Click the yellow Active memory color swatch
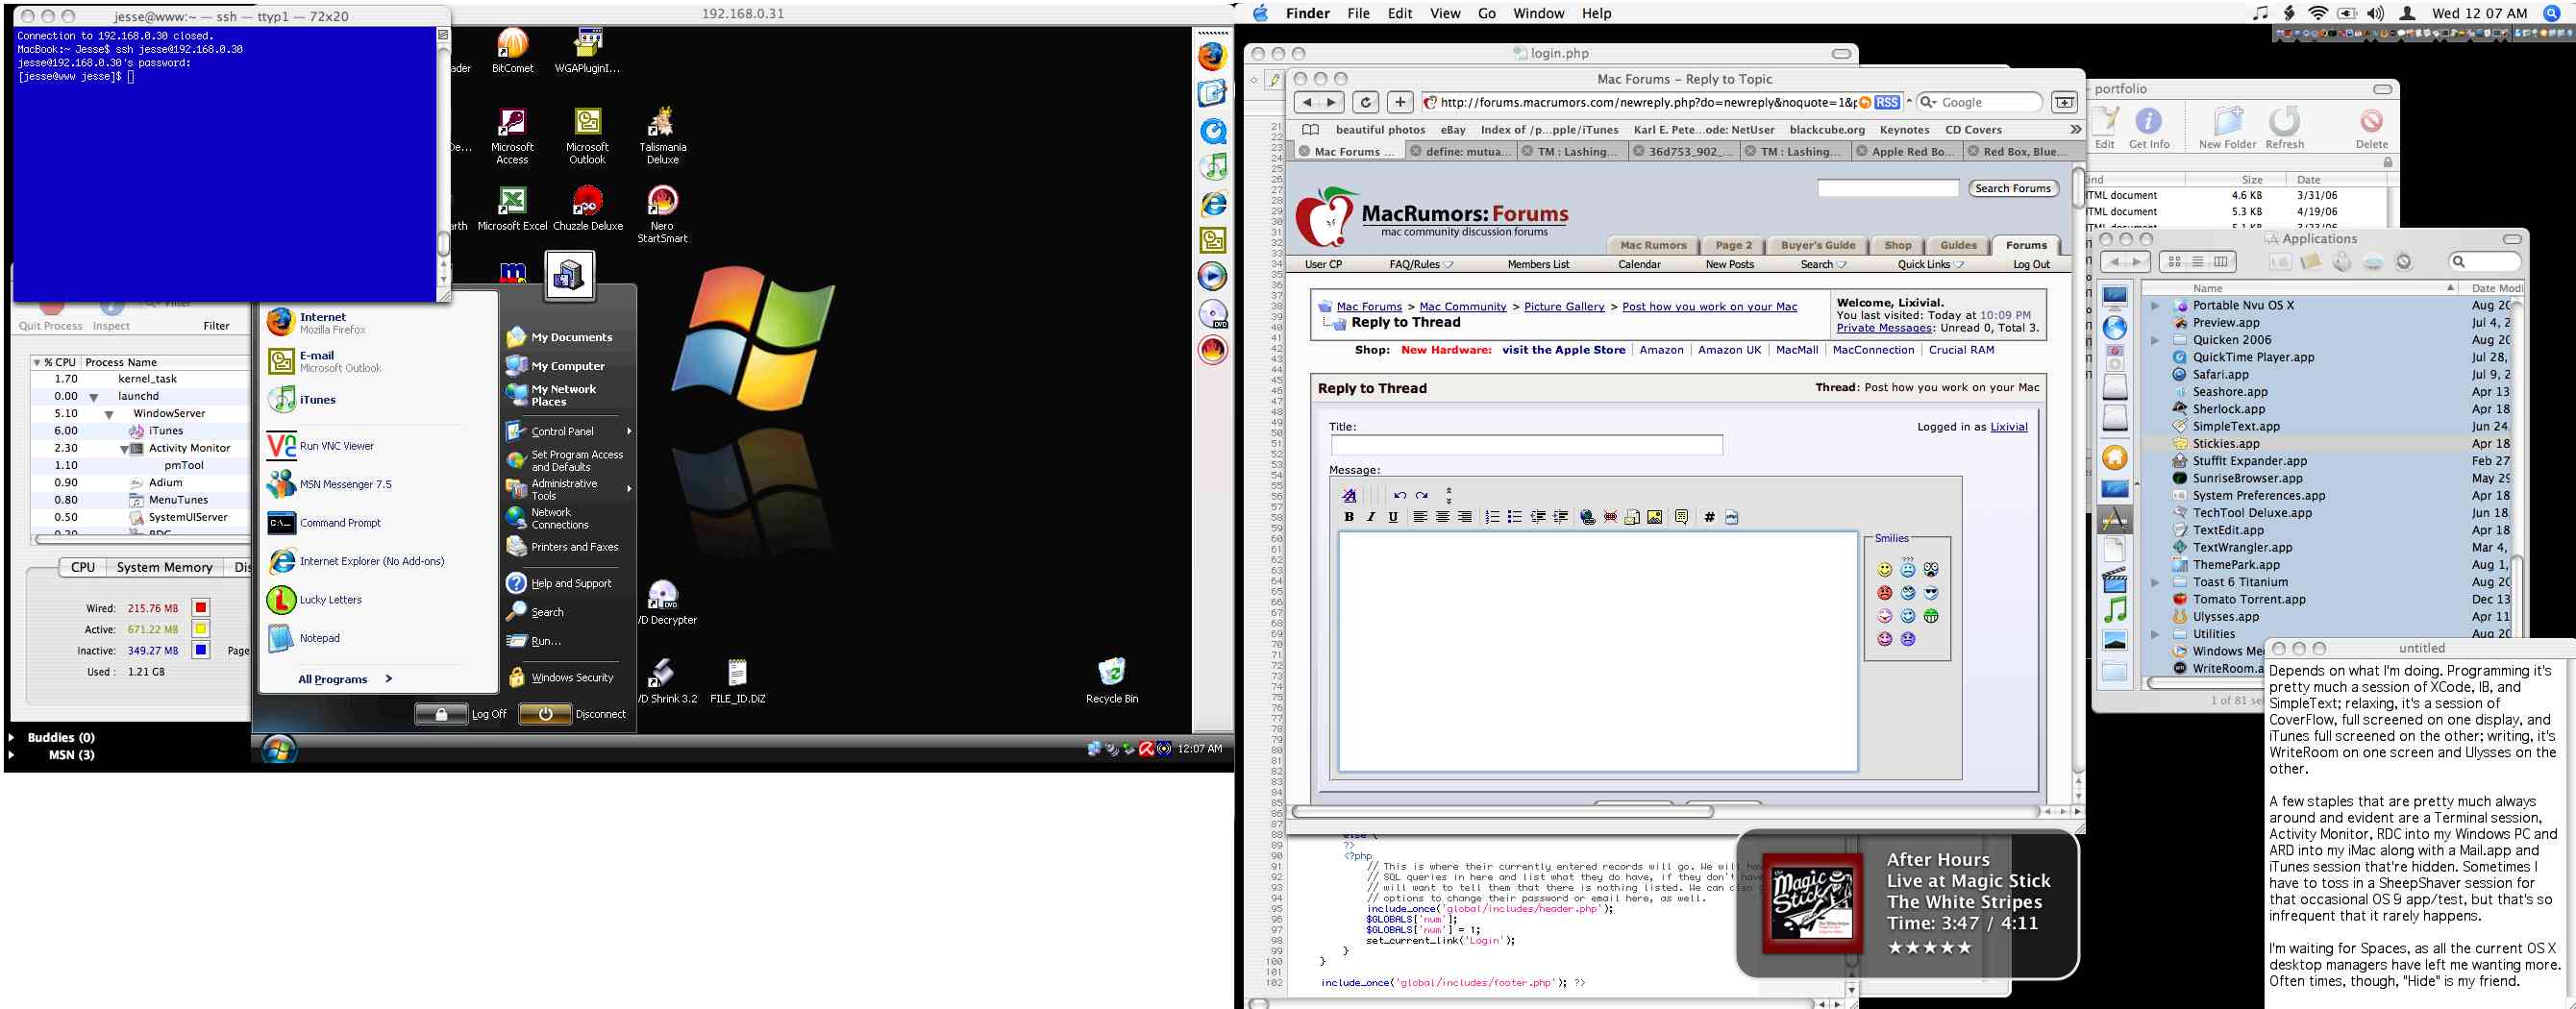This screenshot has width=2576, height=1009. pos(201,629)
